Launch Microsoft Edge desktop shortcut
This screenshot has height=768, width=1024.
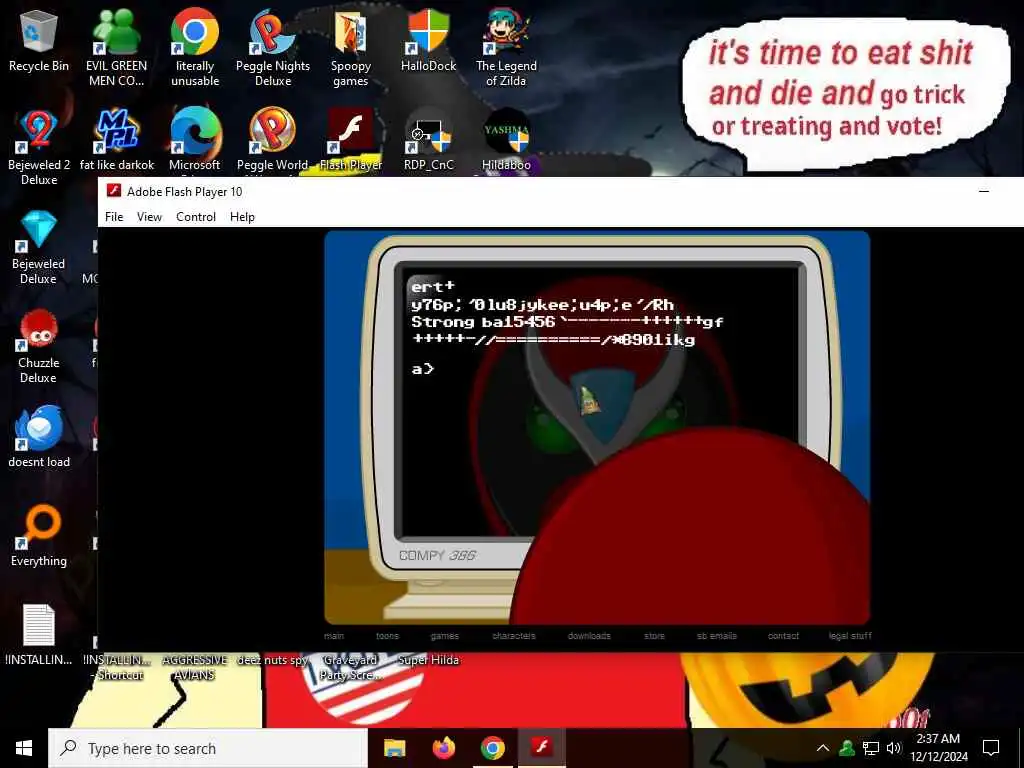pos(195,140)
